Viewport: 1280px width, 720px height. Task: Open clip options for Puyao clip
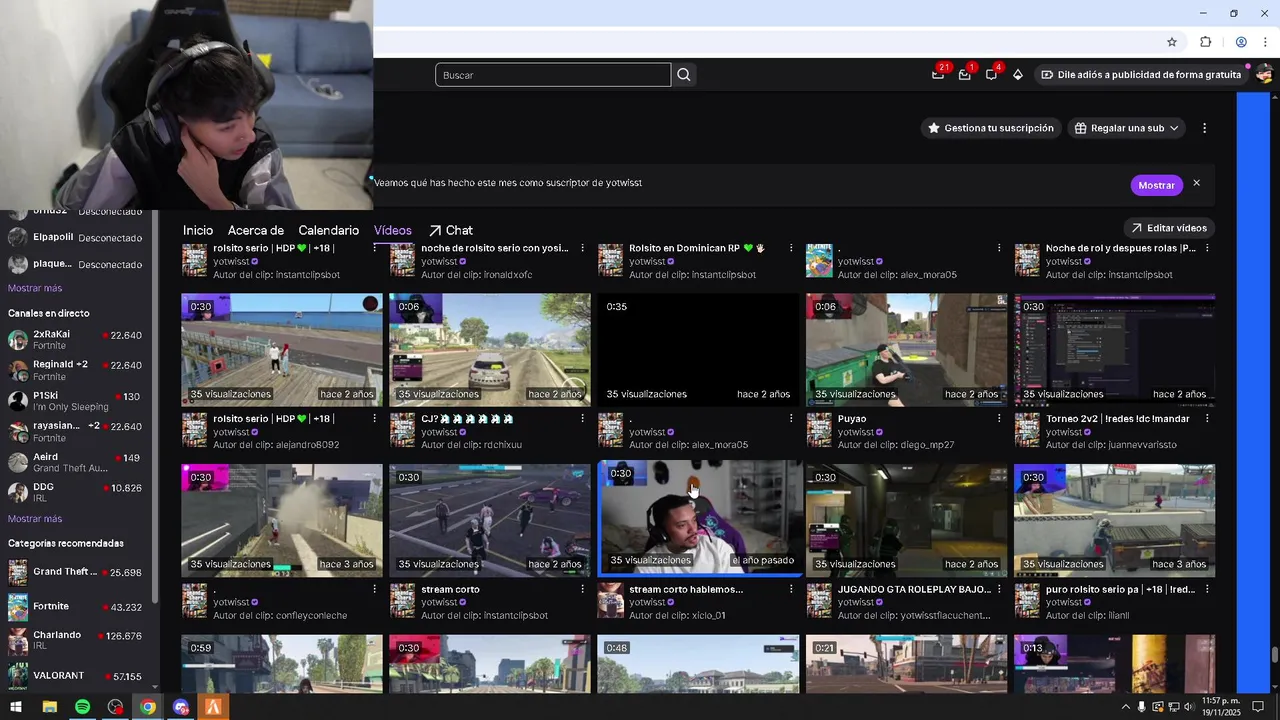(x=999, y=419)
